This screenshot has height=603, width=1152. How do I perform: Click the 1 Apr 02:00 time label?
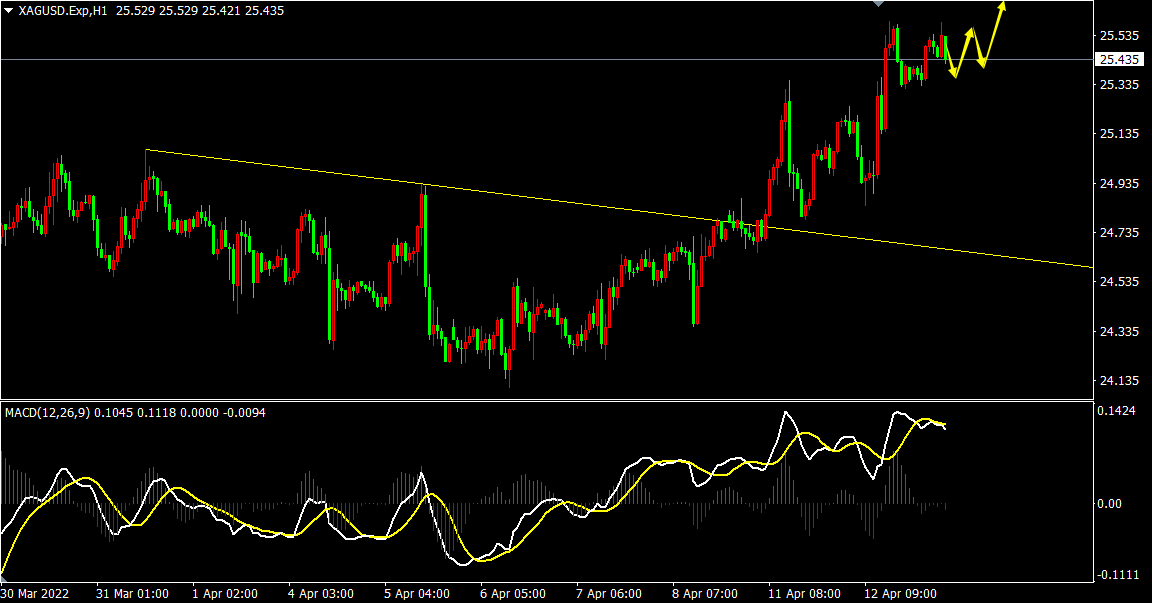click(223, 593)
